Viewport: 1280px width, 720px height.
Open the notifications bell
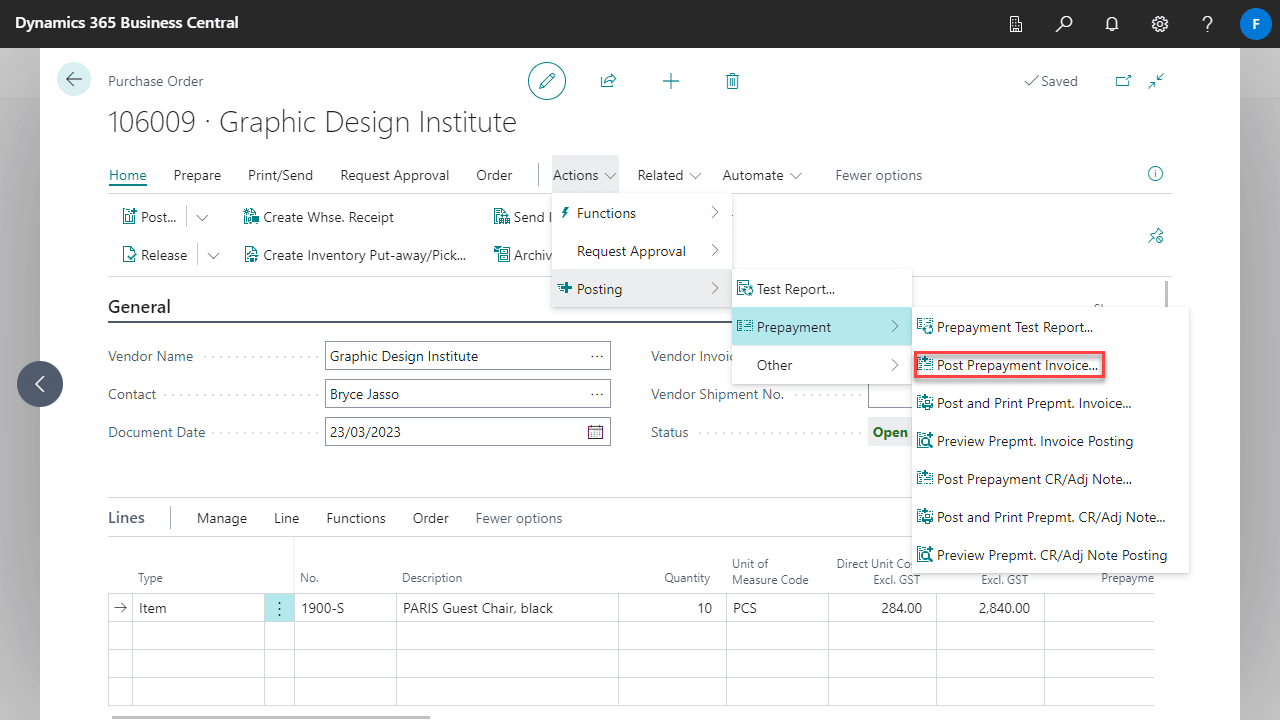(1112, 23)
